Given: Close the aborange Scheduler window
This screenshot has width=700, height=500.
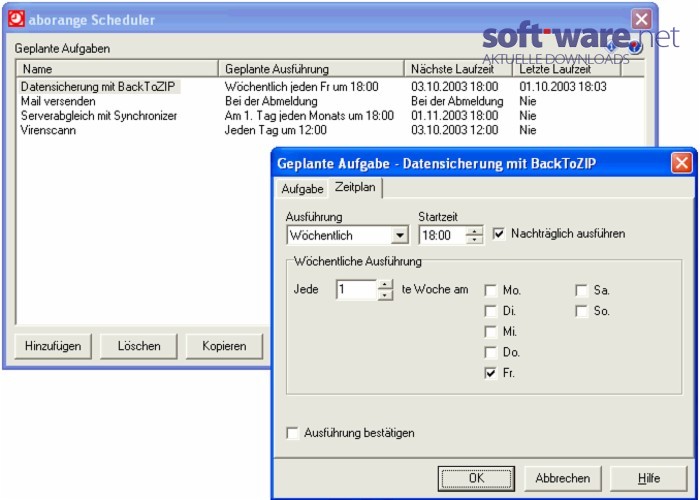Looking at the screenshot, I should coord(641,19).
